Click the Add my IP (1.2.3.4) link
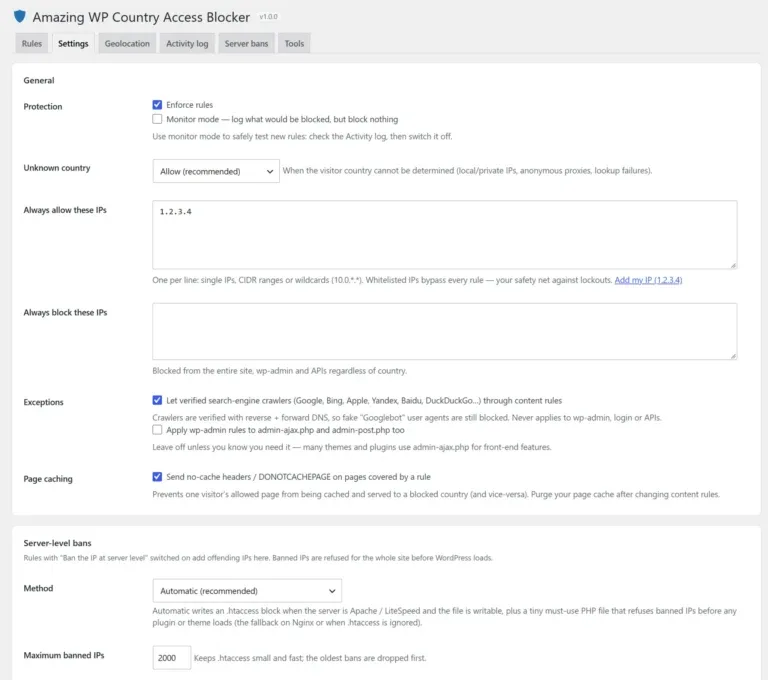Viewport: 768px width, 680px height. [x=648, y=280]
